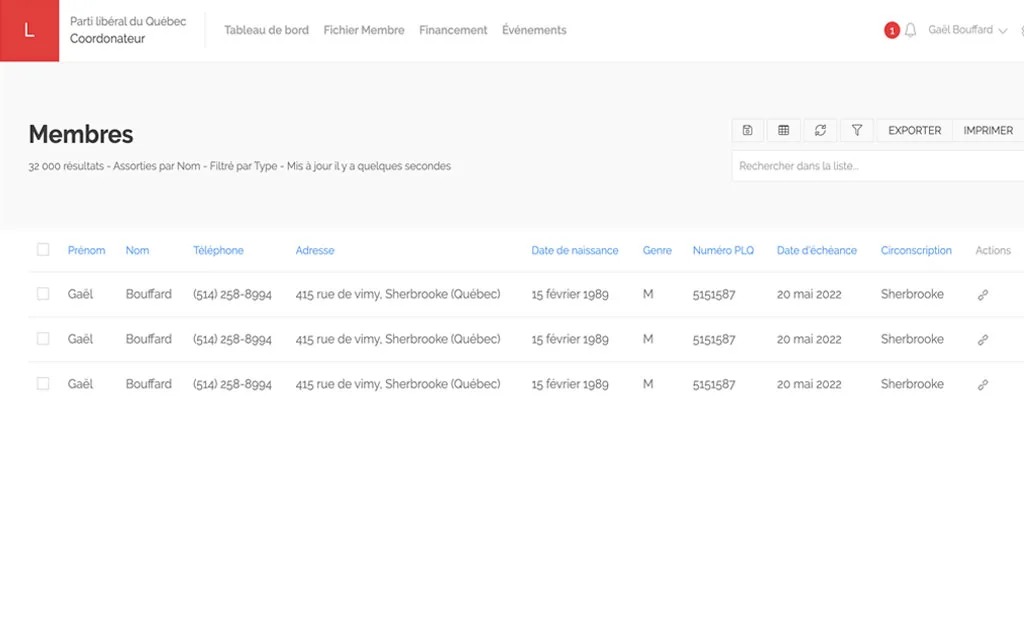
Task: Click the save view icon in toolbar
Action: pyautogui.click(x=748, y=130)
